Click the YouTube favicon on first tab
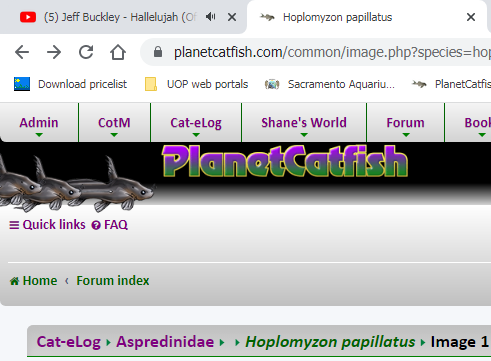Screen dimensions: 491x361 pyautogui.click(x=28, y=17)
